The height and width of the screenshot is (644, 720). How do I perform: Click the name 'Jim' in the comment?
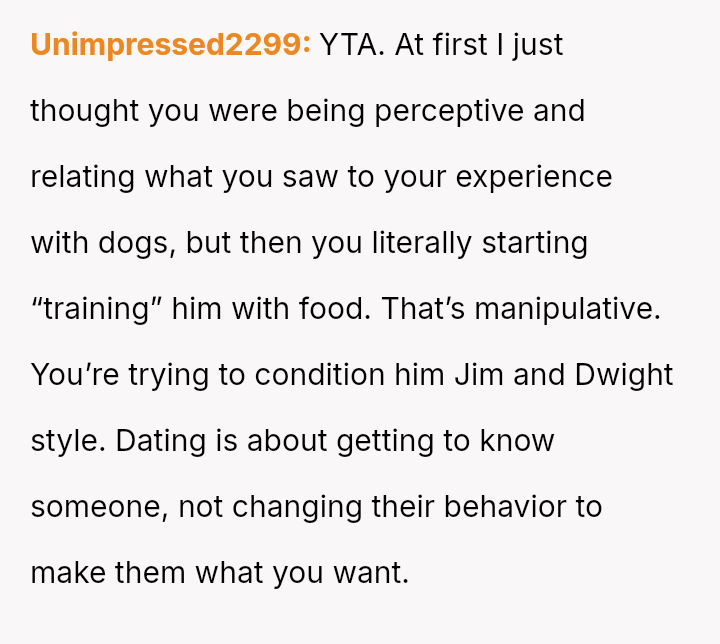click(480, 375)
